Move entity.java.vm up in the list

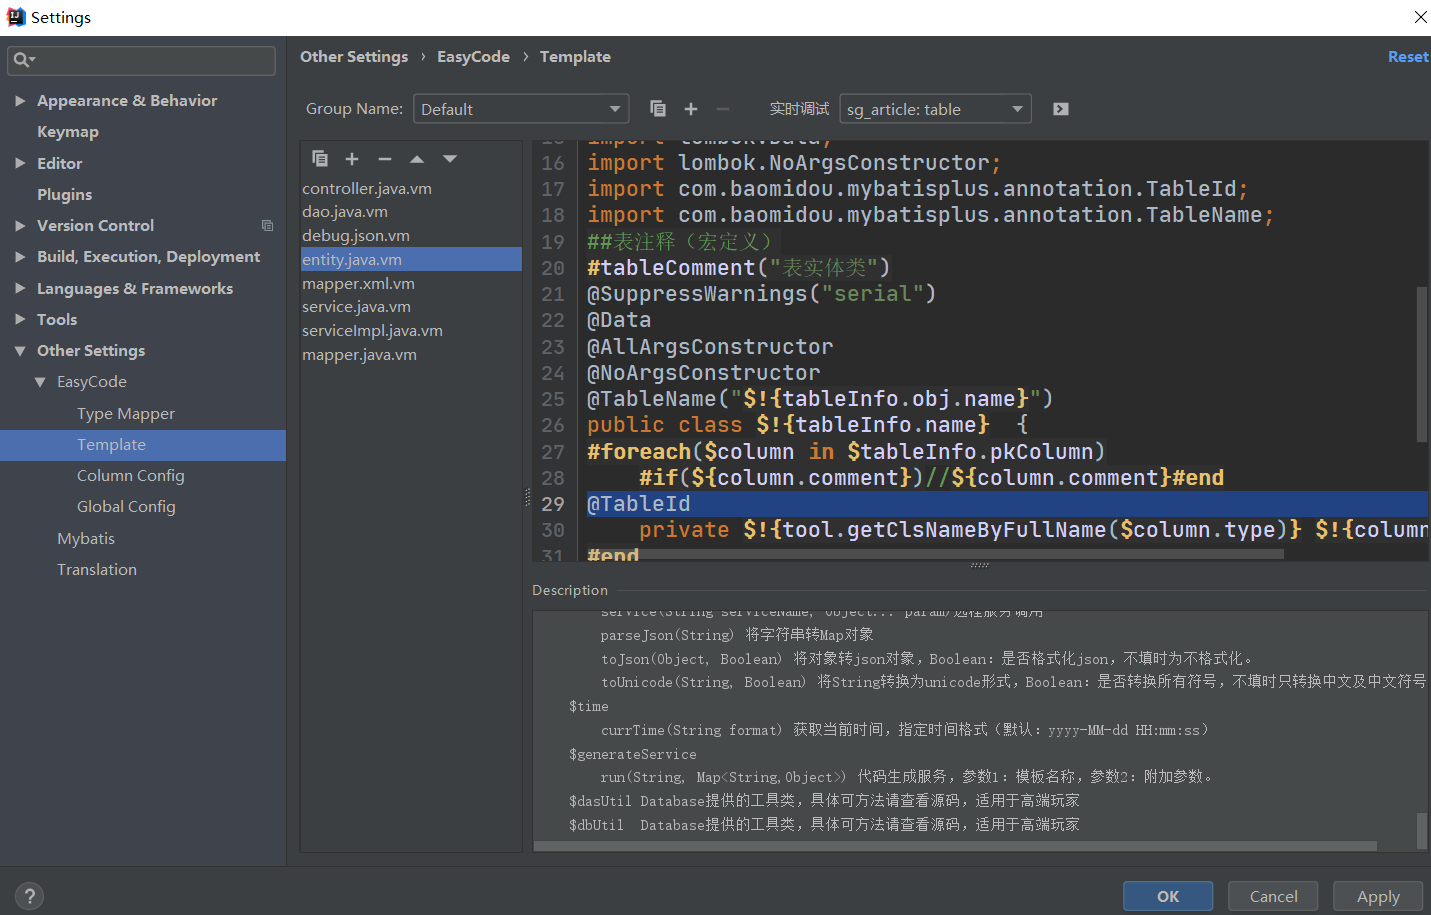pos(417,158)
